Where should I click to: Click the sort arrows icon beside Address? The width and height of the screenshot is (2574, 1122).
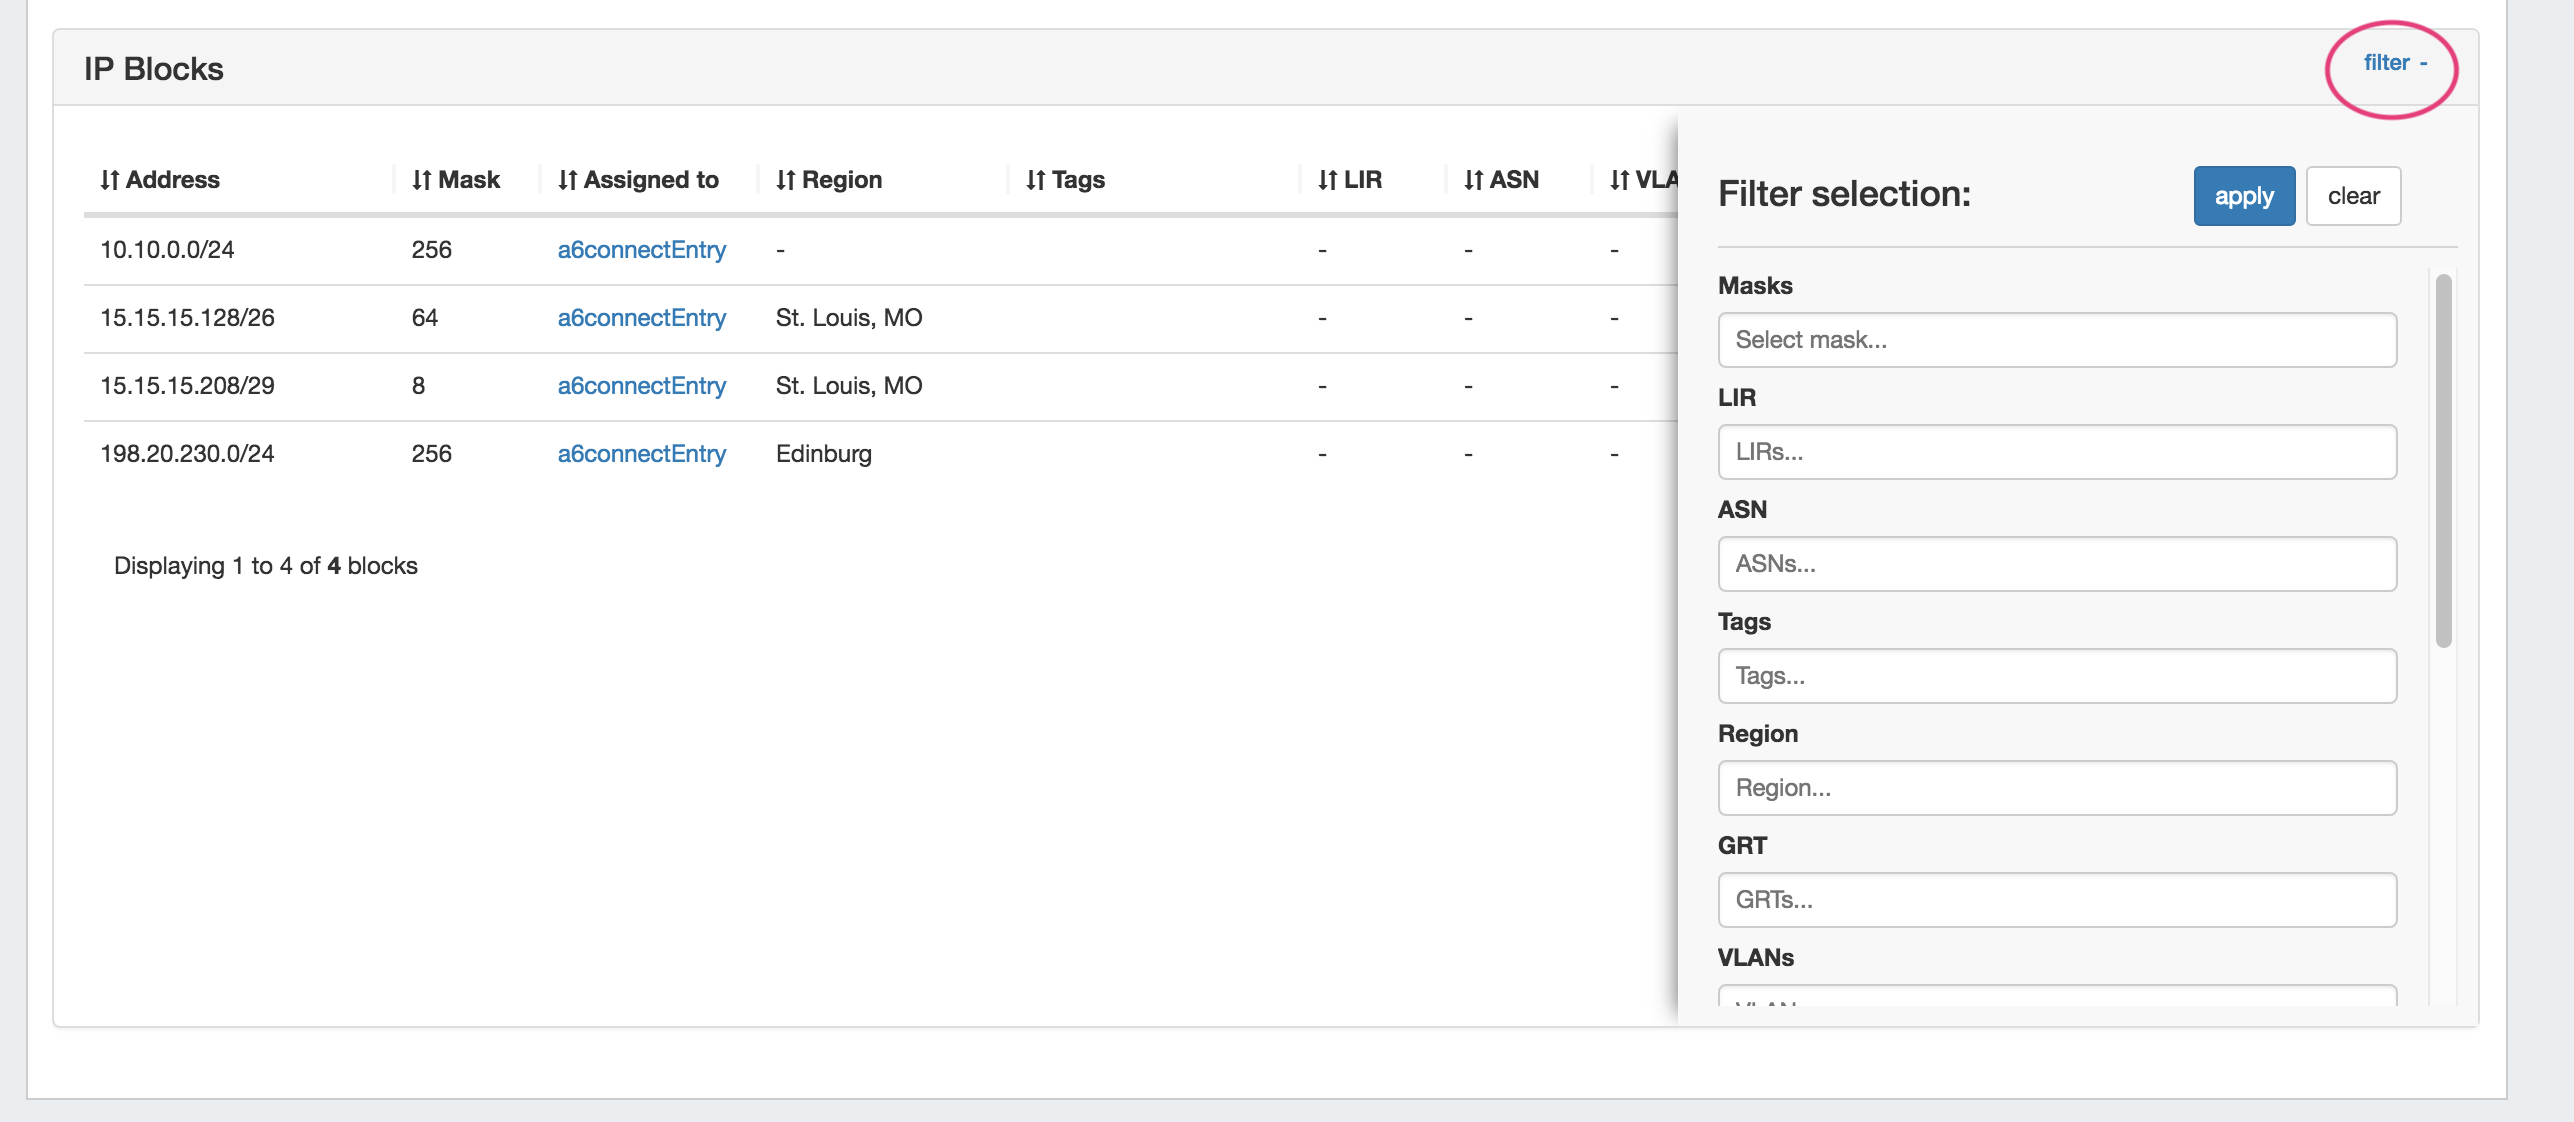(x=110, y=180)
